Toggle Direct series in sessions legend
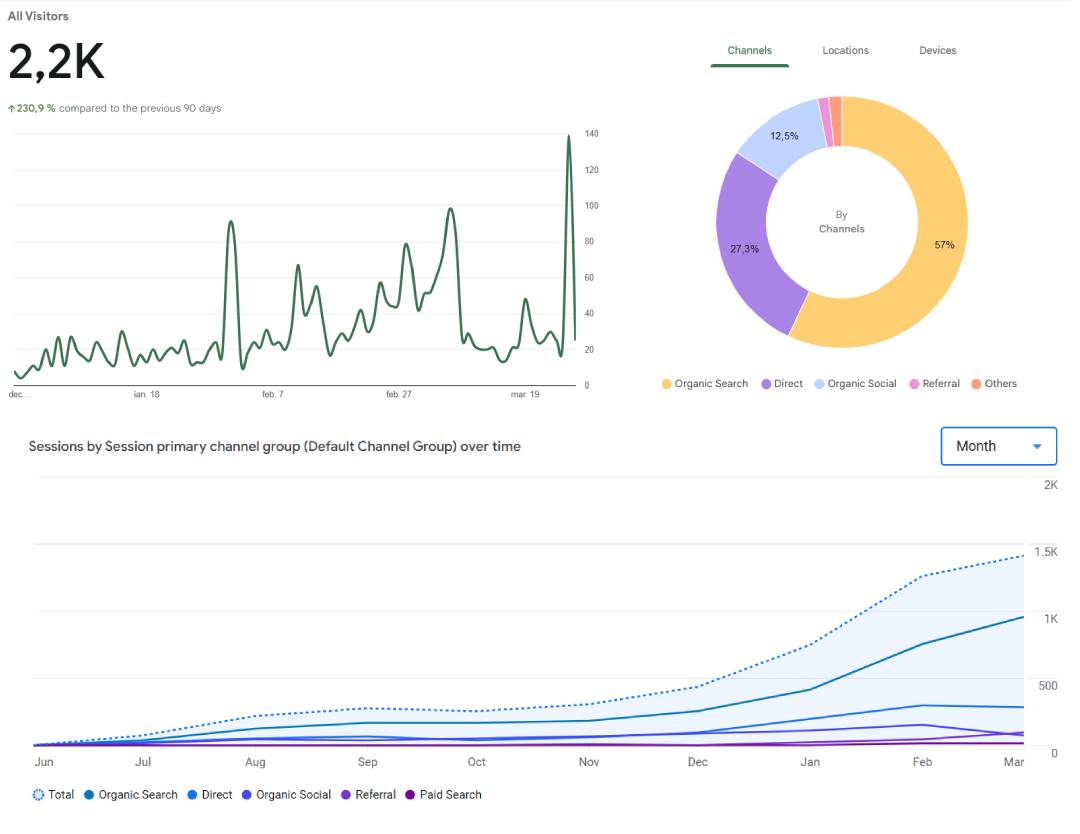The height and width of the screenshot is (834, 1080). [x=192, y=795]
